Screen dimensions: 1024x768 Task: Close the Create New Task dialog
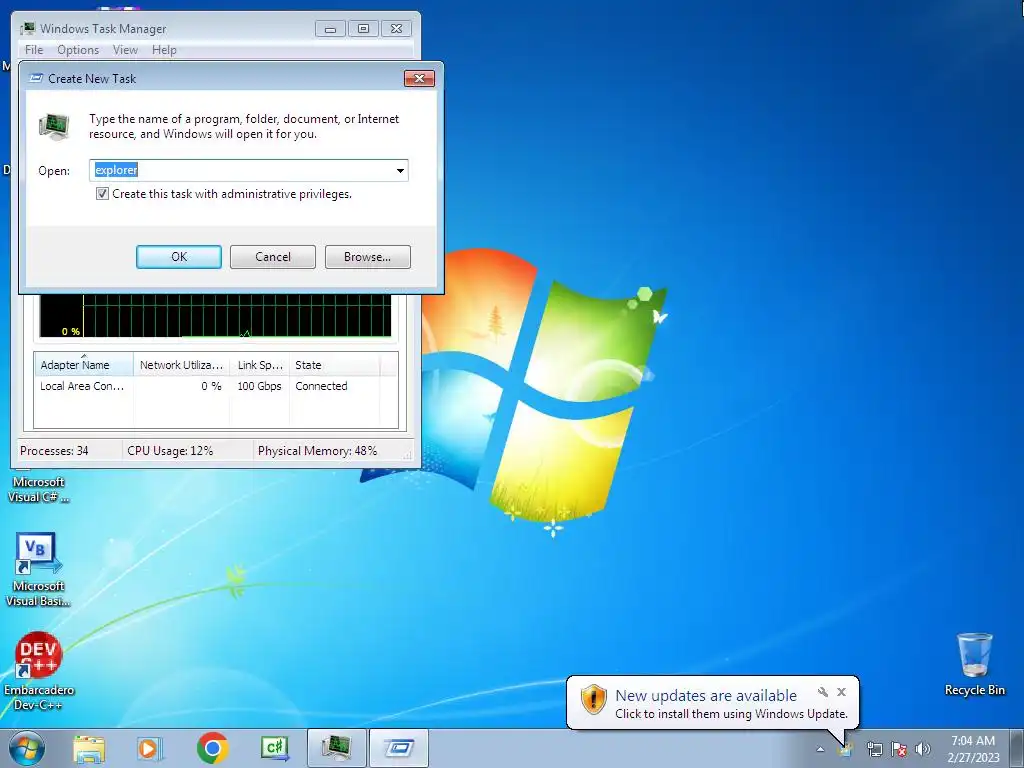click(x=419, y=78)
